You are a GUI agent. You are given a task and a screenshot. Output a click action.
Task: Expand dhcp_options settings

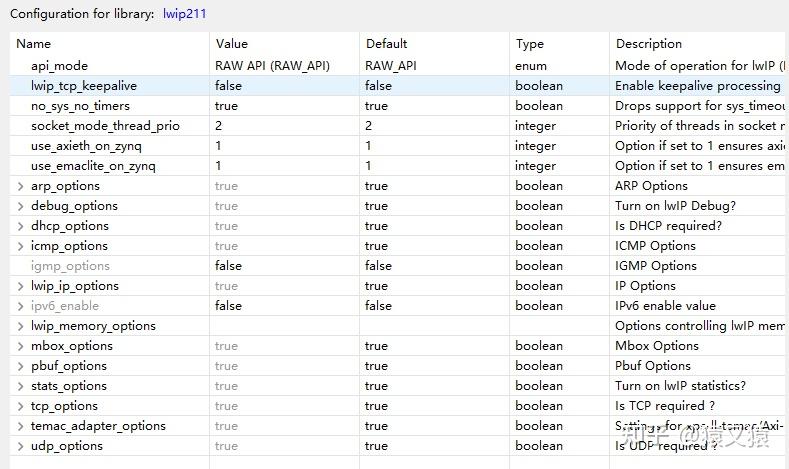(21, 226)
